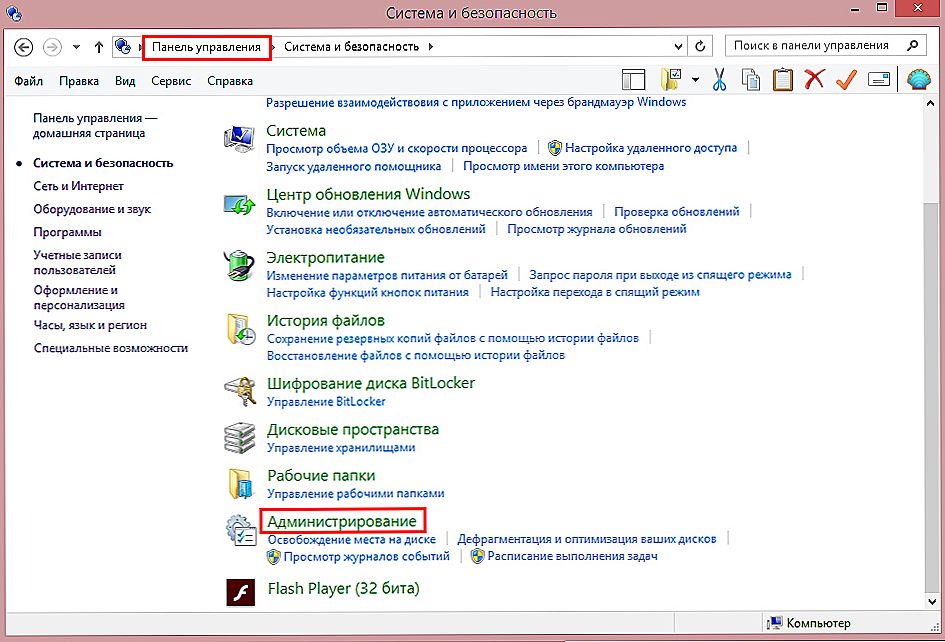Click the Центр обновления Windows icon

click(239, 204)
